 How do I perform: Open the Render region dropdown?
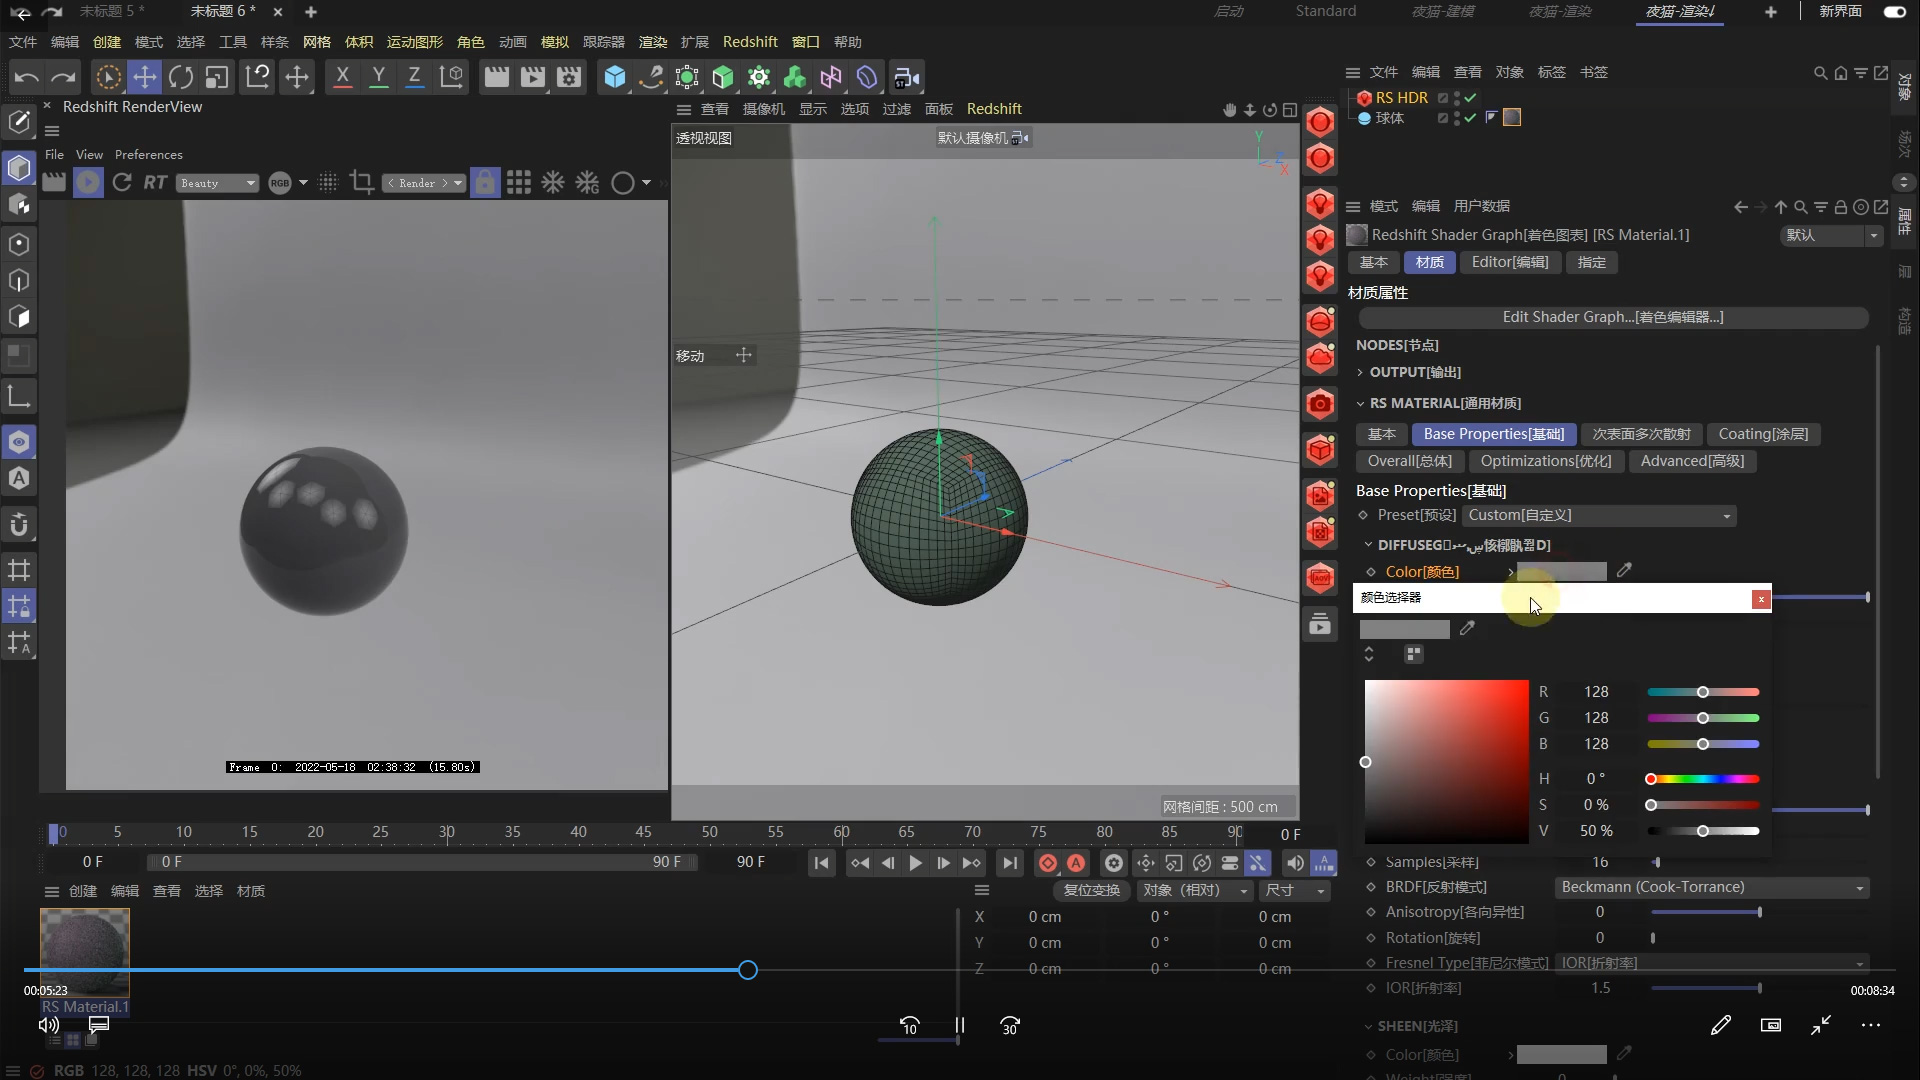tap(425, 183)
